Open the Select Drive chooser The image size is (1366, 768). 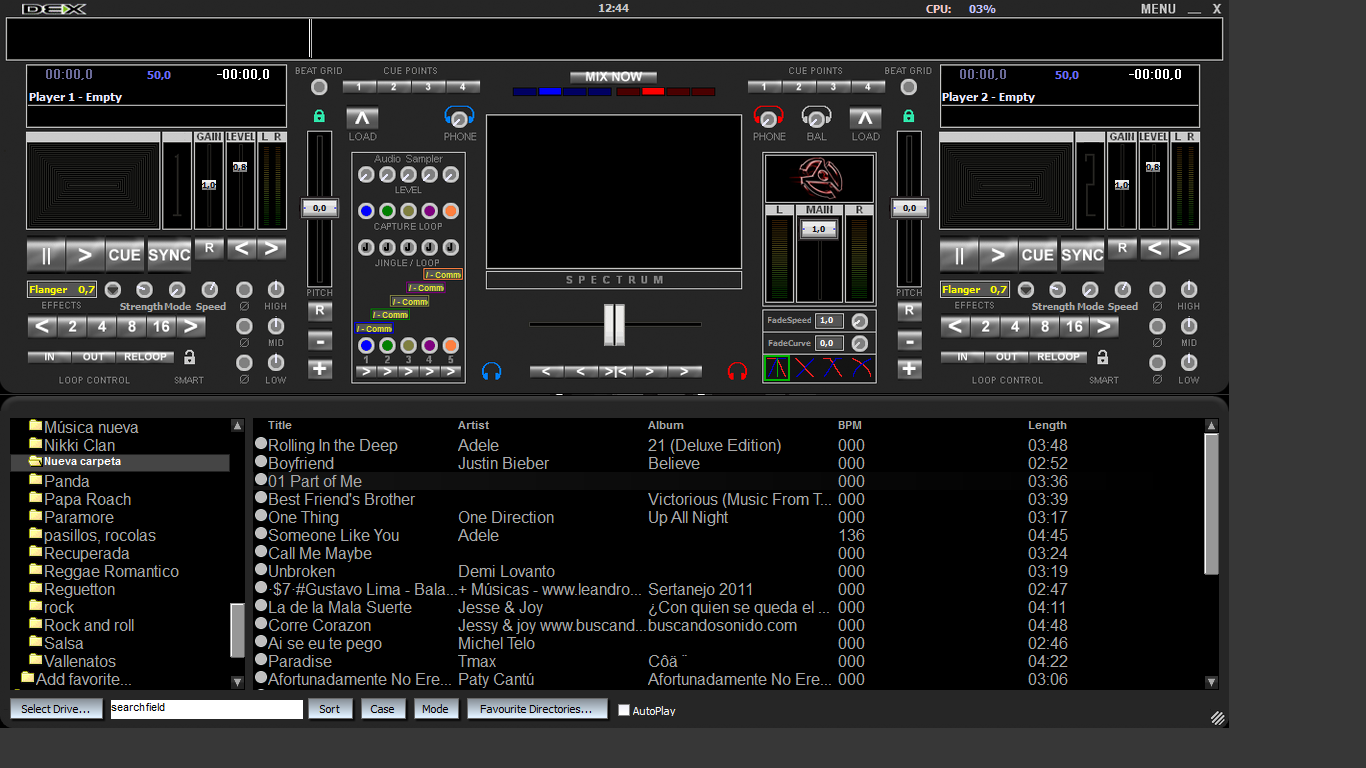56,709
